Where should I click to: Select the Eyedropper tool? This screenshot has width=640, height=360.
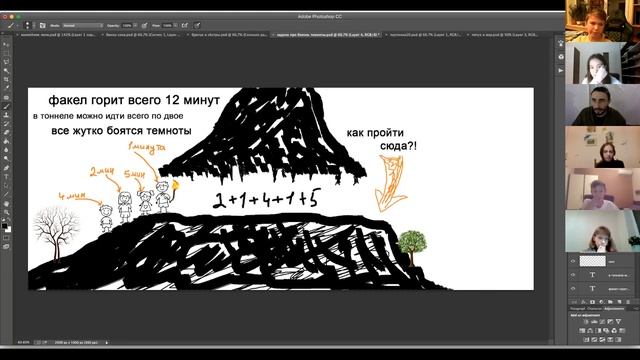(6, 87)
